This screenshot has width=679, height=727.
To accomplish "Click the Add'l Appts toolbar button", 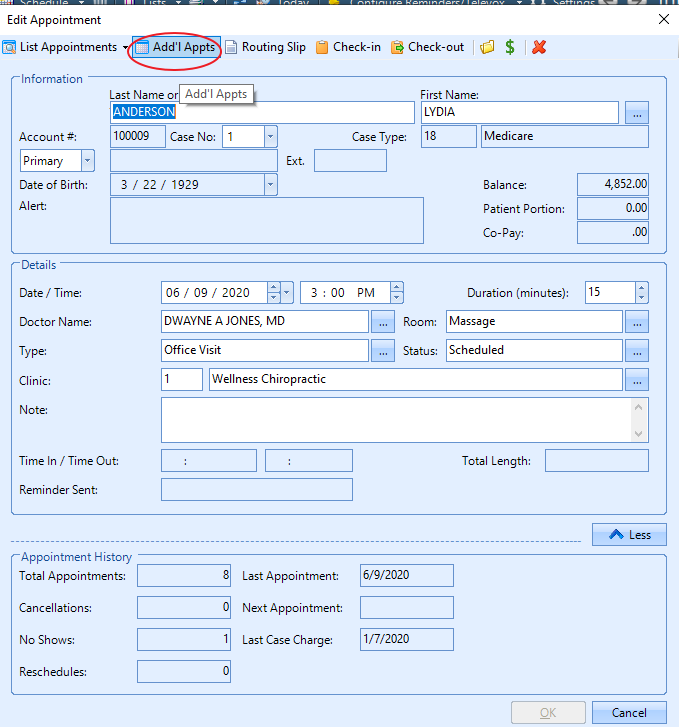I will 176,47.
